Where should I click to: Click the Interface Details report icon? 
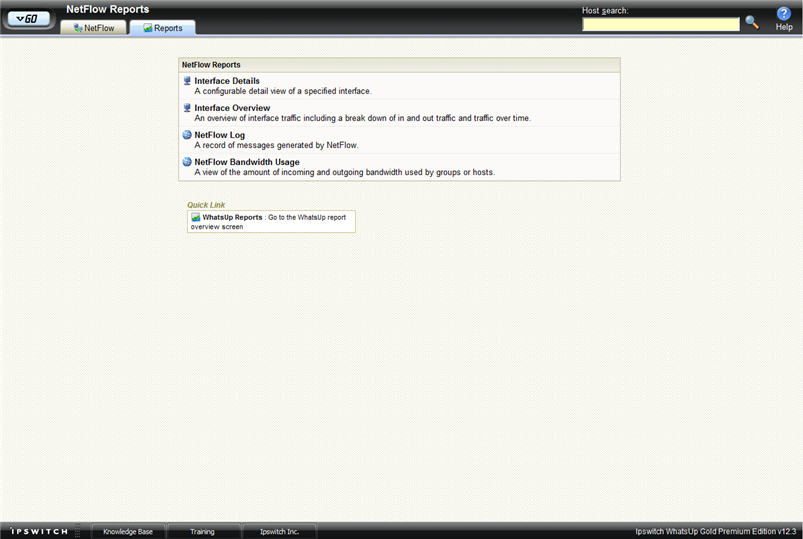187,81
